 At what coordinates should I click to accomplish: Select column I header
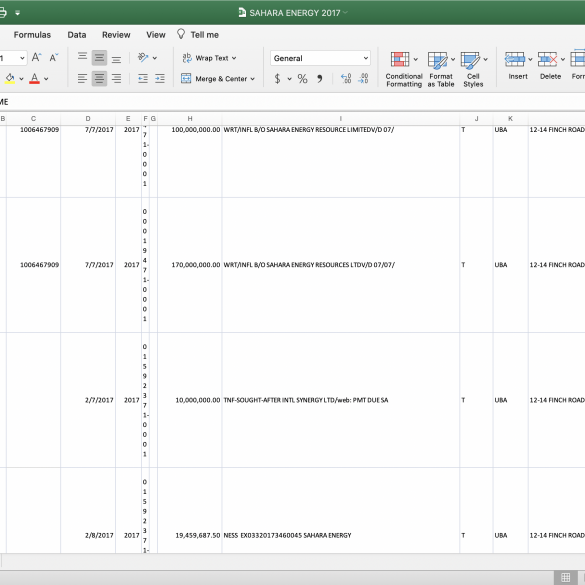coord(341,119)
